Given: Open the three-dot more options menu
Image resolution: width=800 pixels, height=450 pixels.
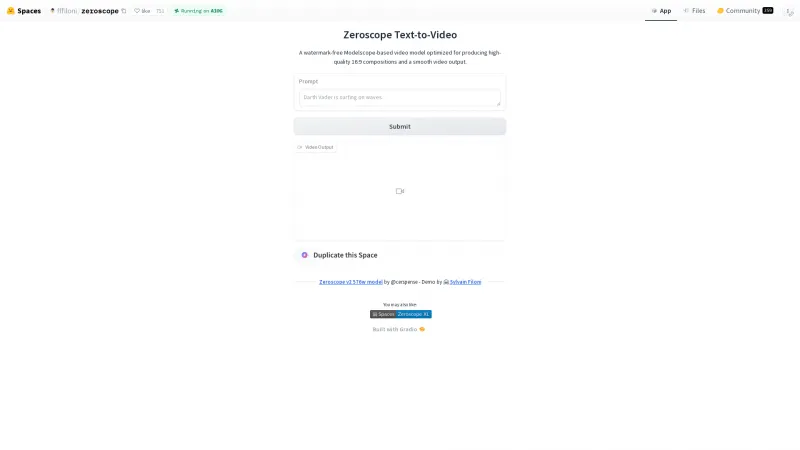Looking at the screenshot, I should pos(789,11).
